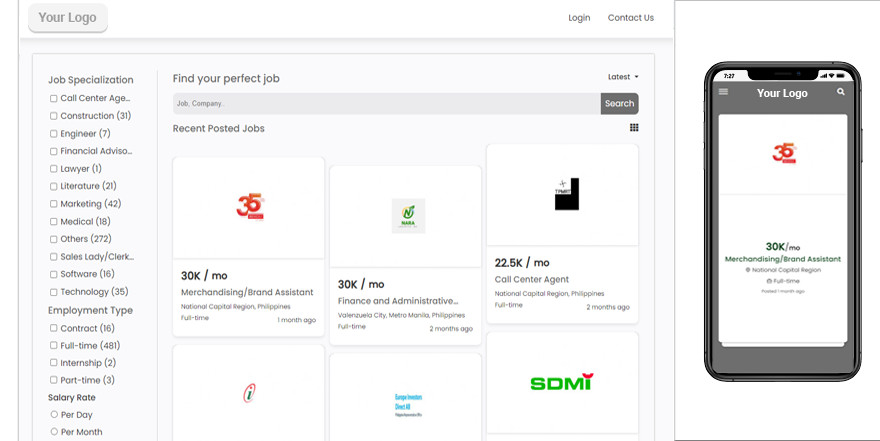Click Login in the top navigation
This screenshot has height=441, width=880.
[x=579, y=18]
